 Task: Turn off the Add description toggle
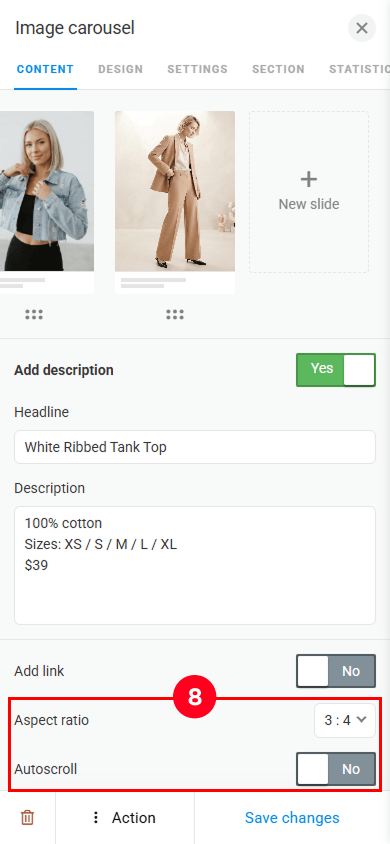click(x=336, y=370)
